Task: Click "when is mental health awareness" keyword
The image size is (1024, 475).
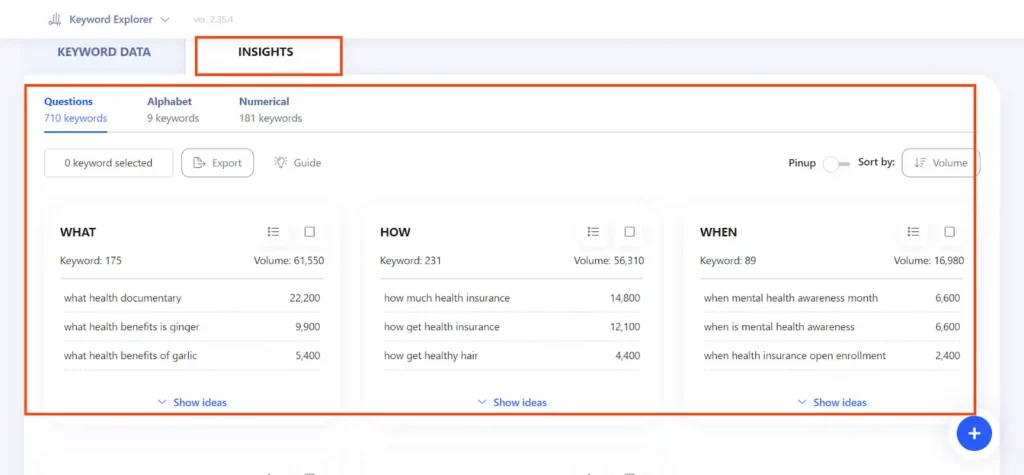Action: [x=779, y=327]
